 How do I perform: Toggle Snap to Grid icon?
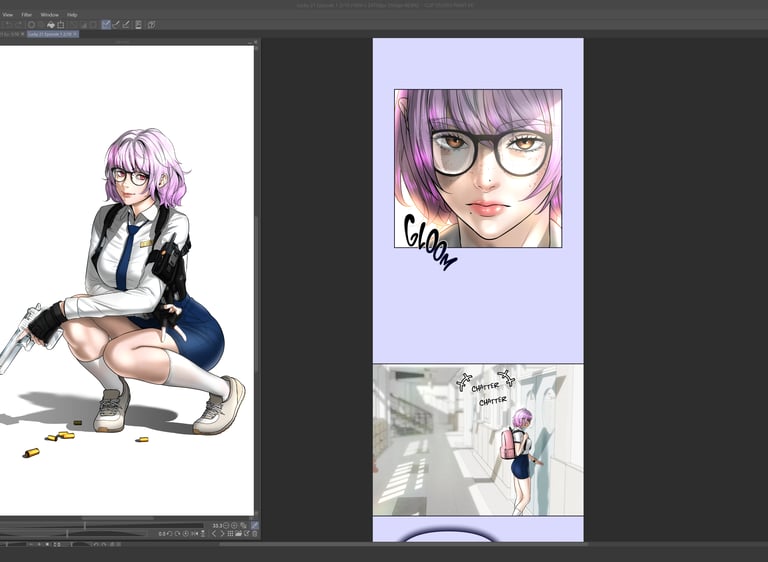coord(126,24)
